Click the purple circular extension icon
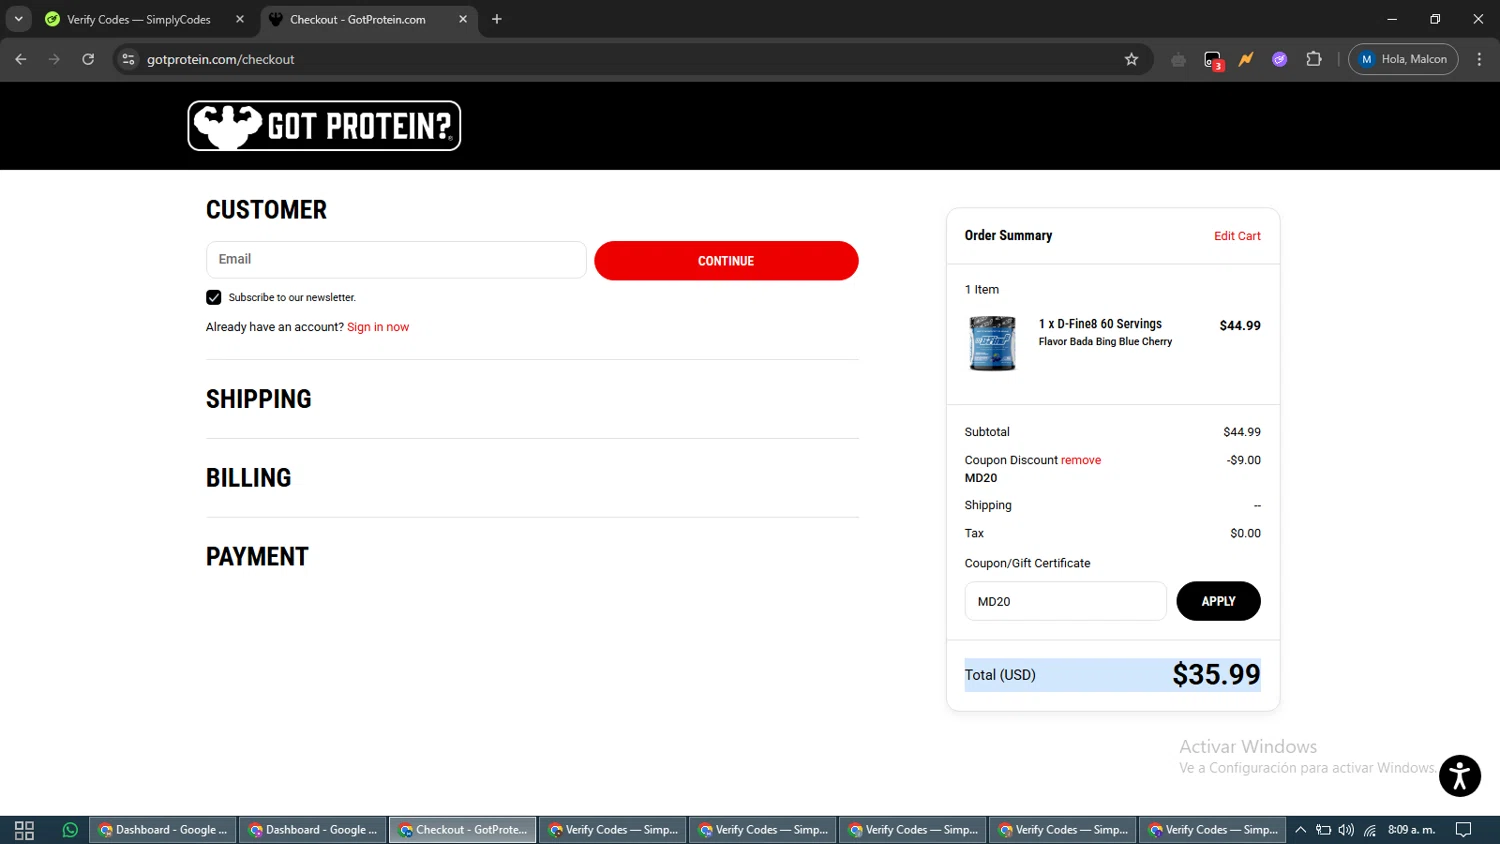Viewport: 1500px width, 844px height. (1280, 59)
